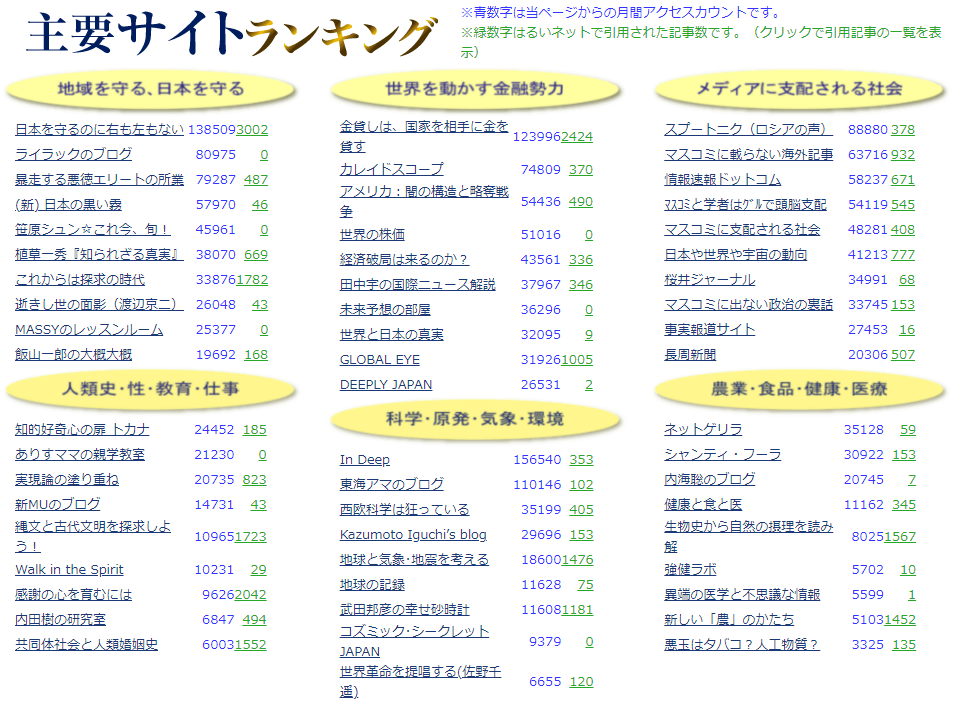This screenshot has height=707, width=957.
Task: Open カレイドスコープ link
Action: coord(392,169)
